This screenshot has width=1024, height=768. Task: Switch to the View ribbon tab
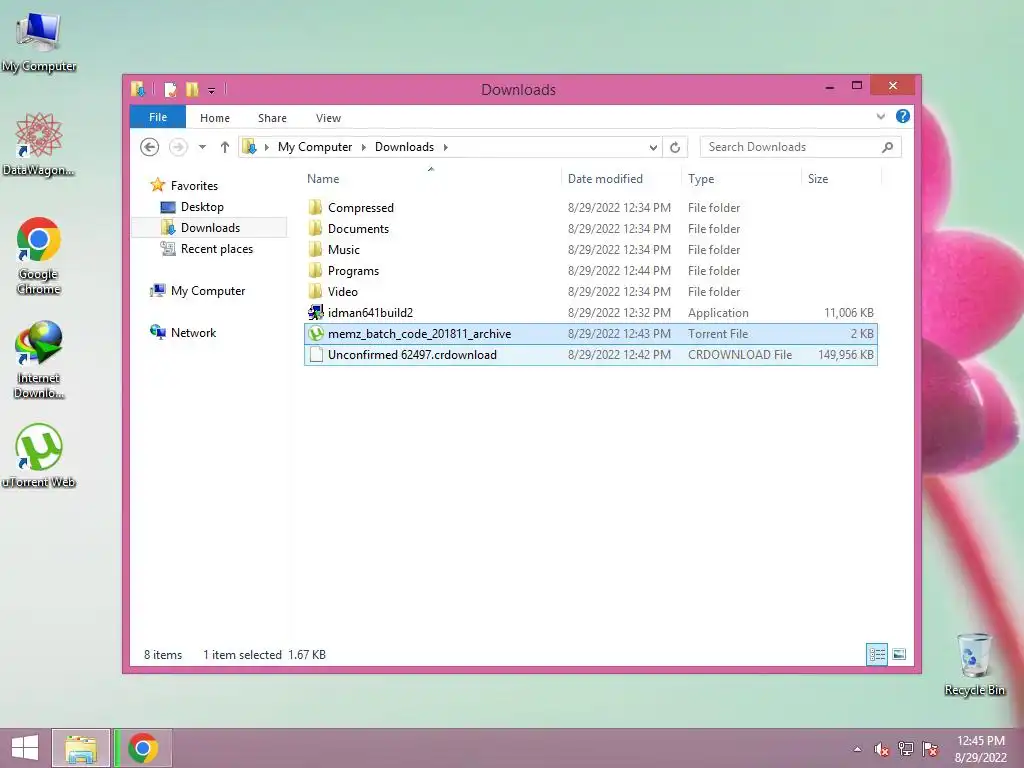(x=328, y=118)
